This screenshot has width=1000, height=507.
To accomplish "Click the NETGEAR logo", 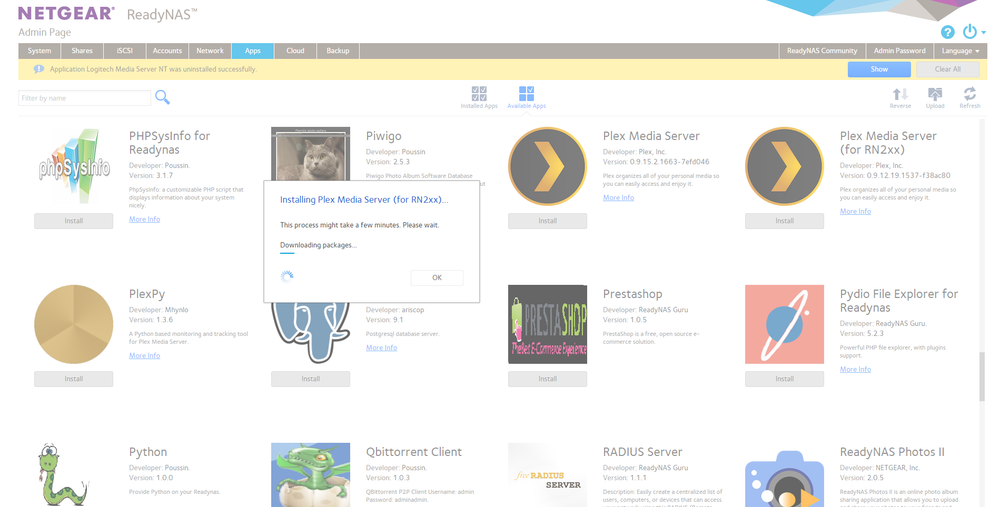I will click(66, 13).
